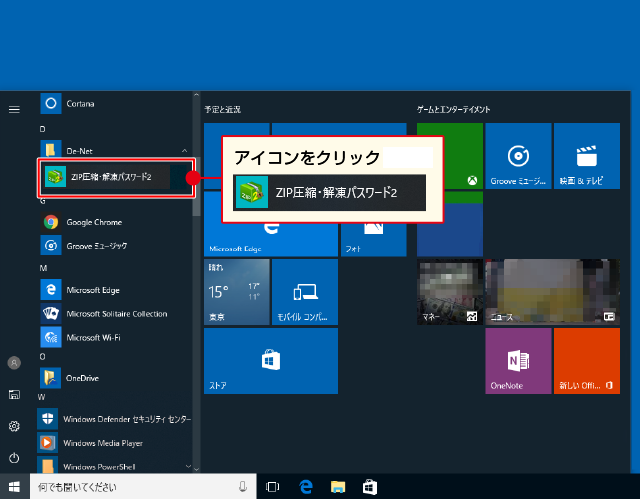
Task: Collapse the De-Net folder chevron
Action: point(184,151)
